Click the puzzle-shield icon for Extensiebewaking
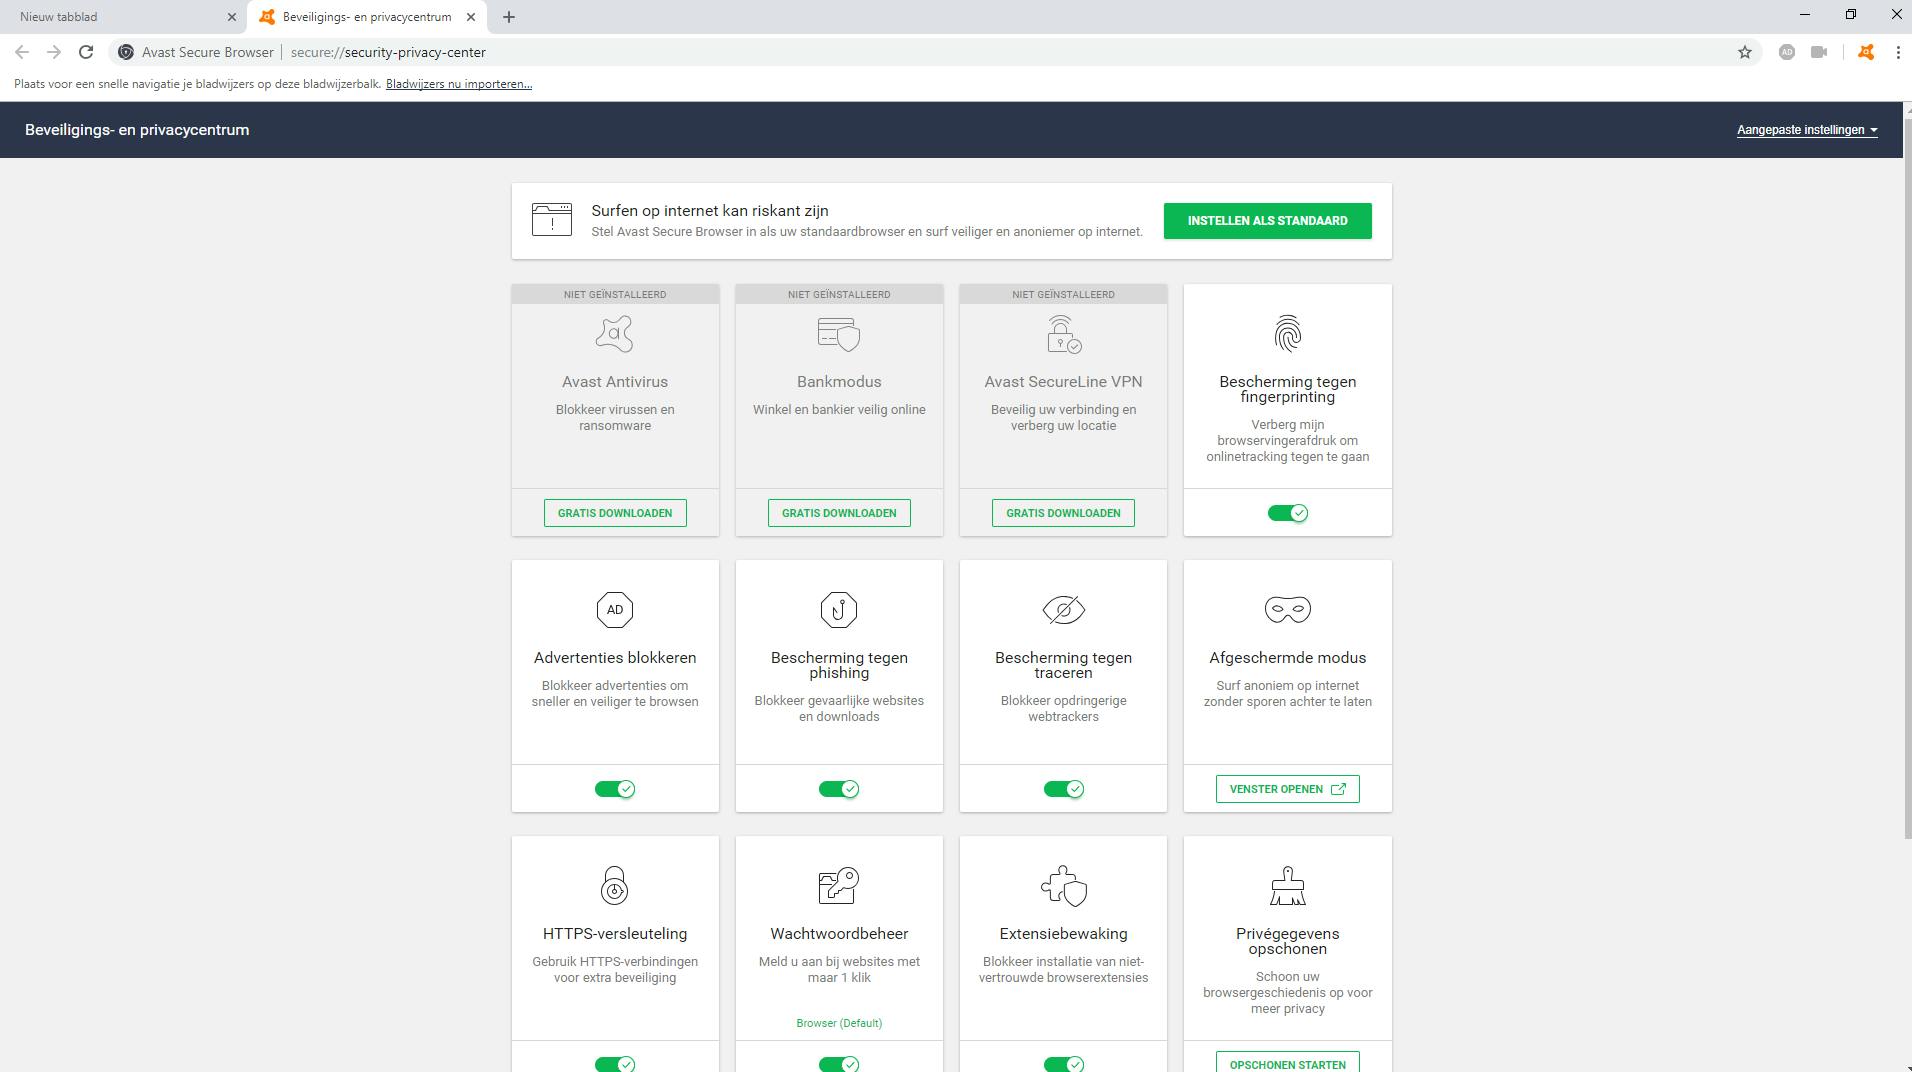 click(x=1063, y=886)
